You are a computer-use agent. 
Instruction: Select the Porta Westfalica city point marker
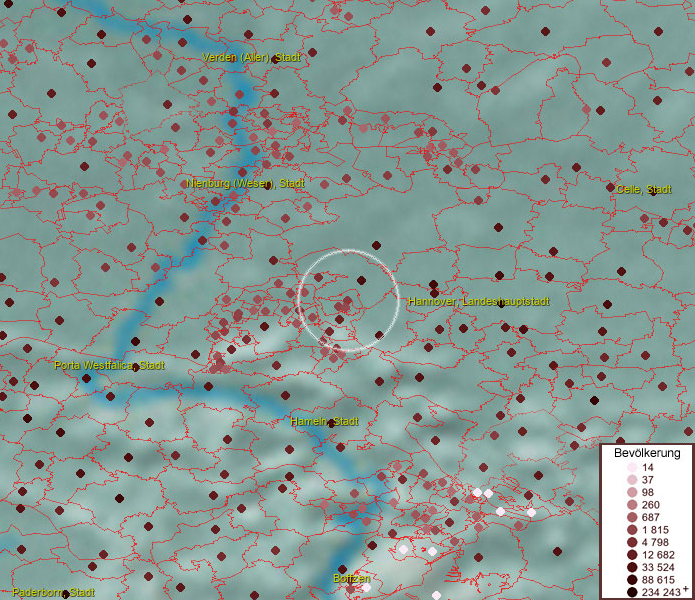coord(136,368)
